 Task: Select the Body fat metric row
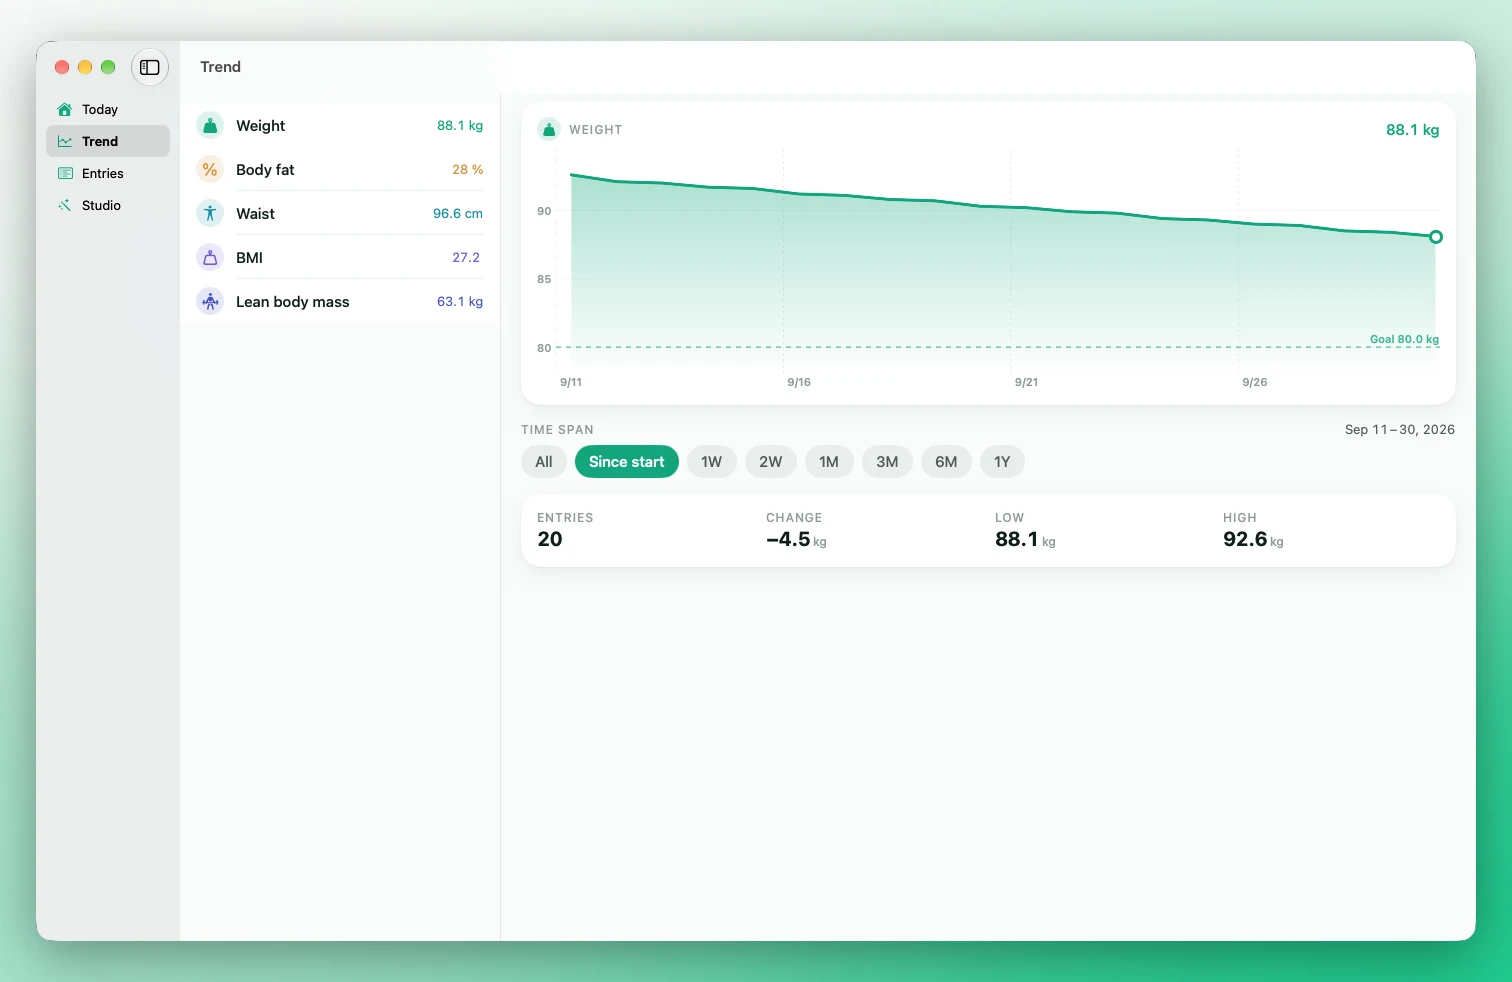[340, 170]
